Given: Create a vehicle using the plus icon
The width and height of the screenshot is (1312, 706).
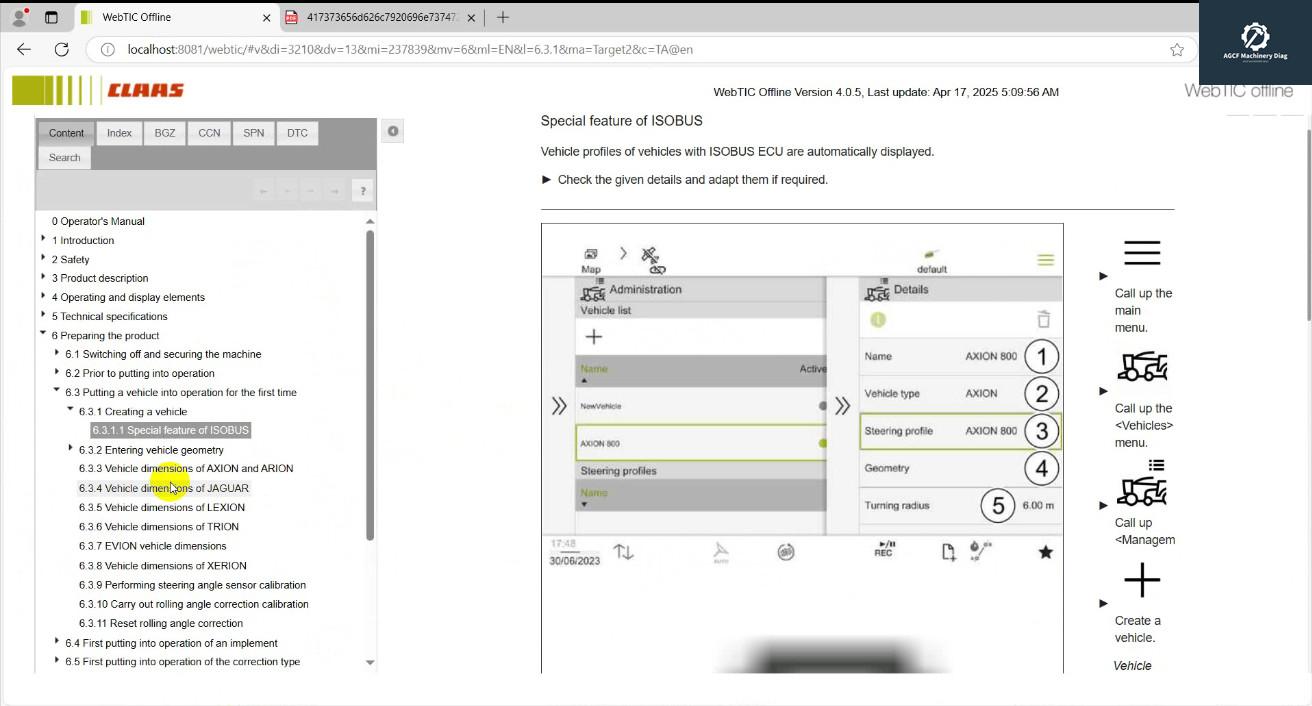Looking at the screenshot, I should pos(1142,580).
